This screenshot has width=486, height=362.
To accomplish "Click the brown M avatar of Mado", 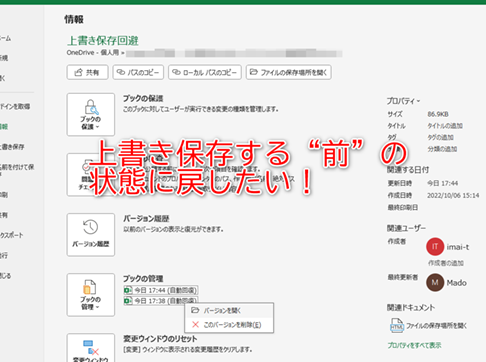I will point(435,283).
